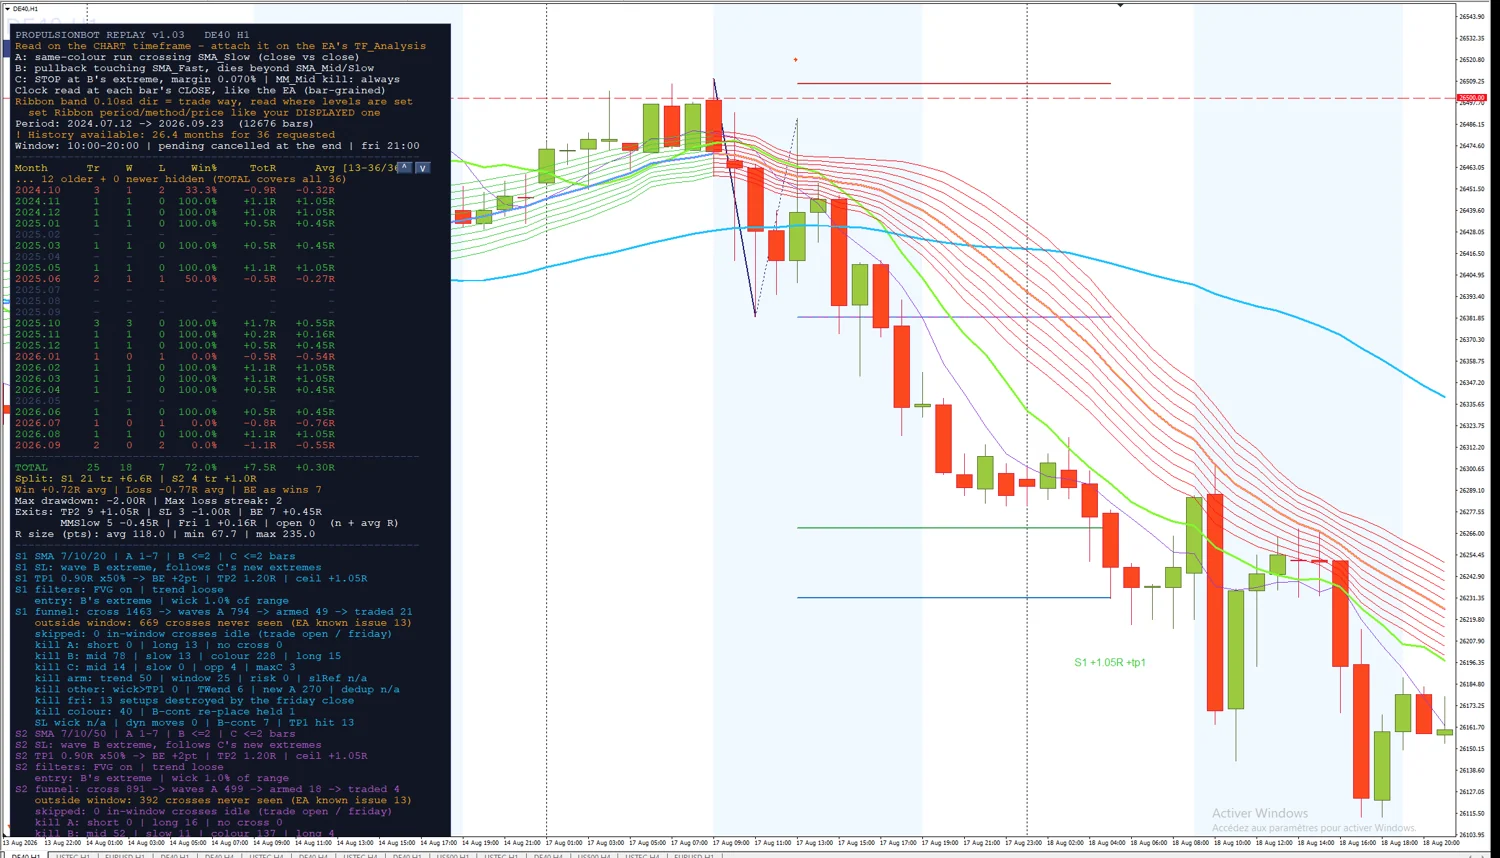This screenshot has width=1500, height=858.
Task: Click the 'Split: S1 21 tr +6.6R' line
Action: [136, 478]
